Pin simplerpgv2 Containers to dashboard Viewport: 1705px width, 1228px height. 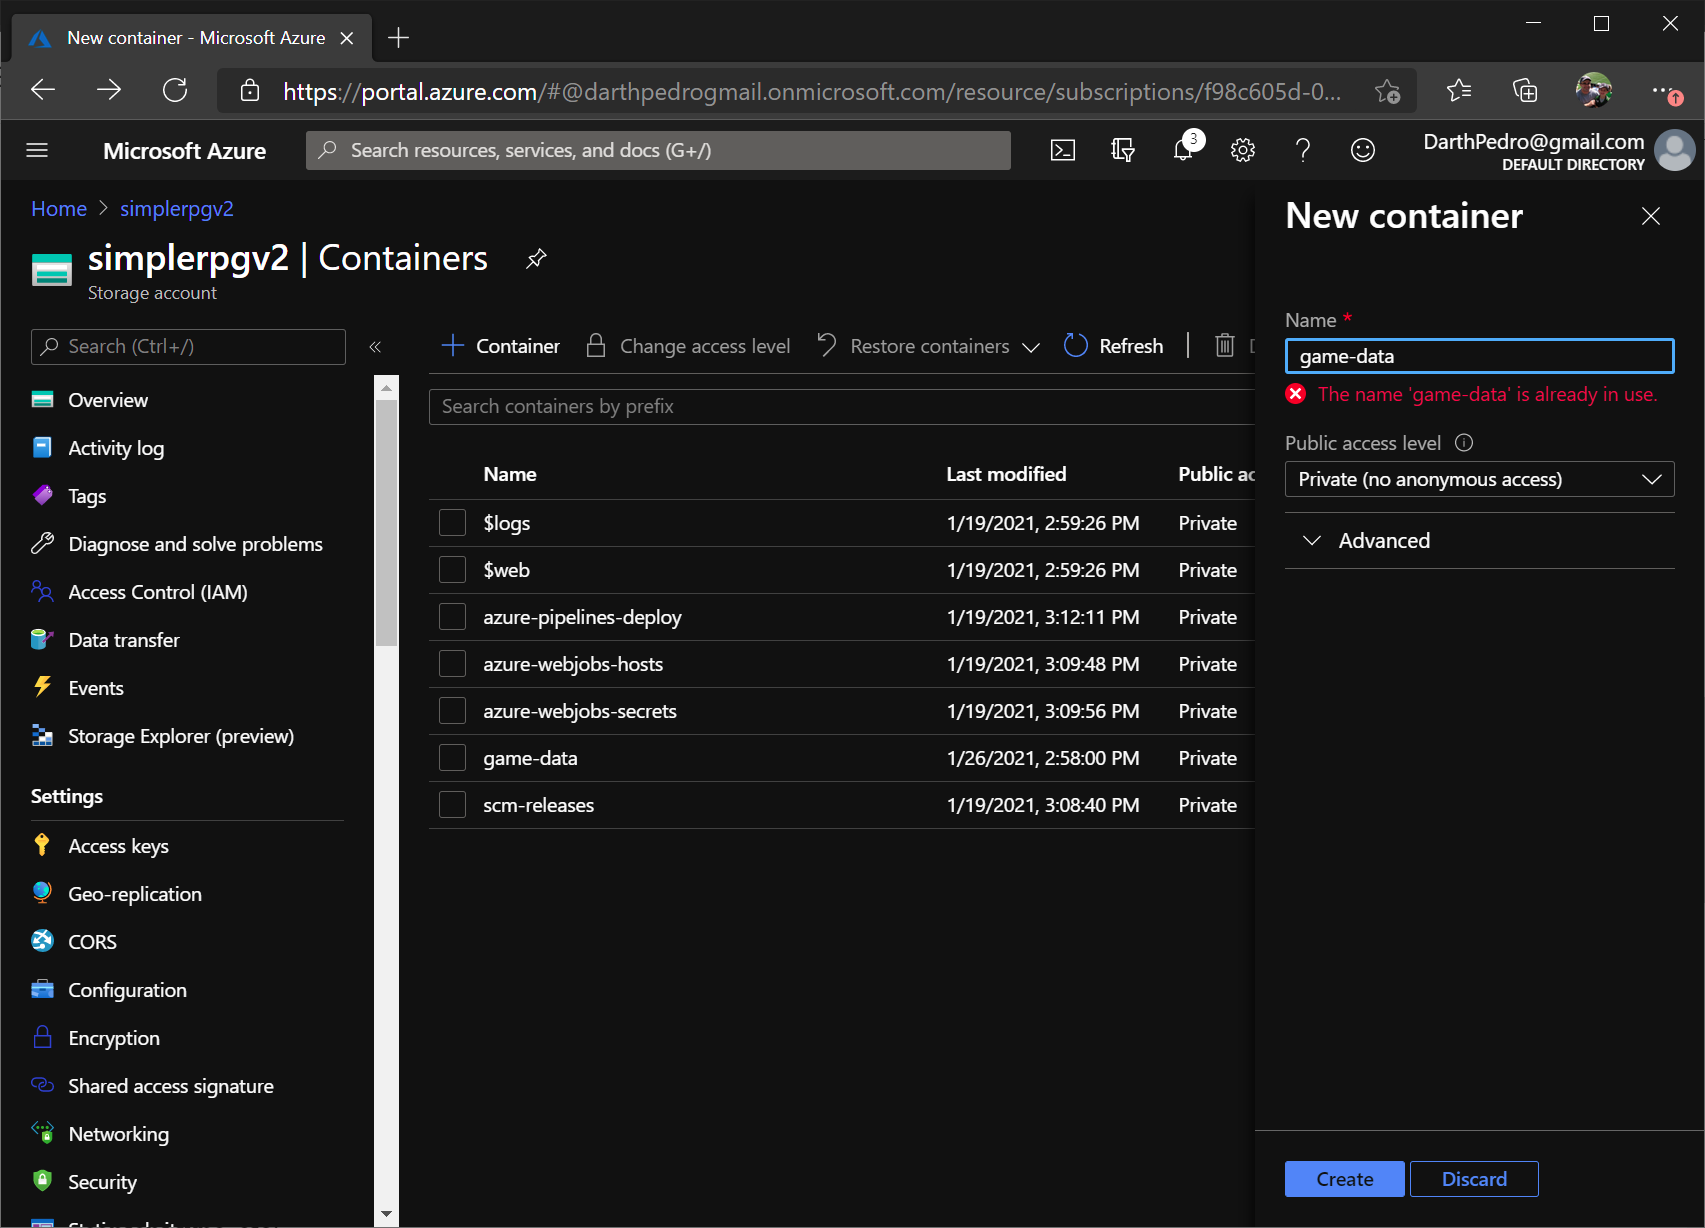pyautogui.click(x=536, y=259)
